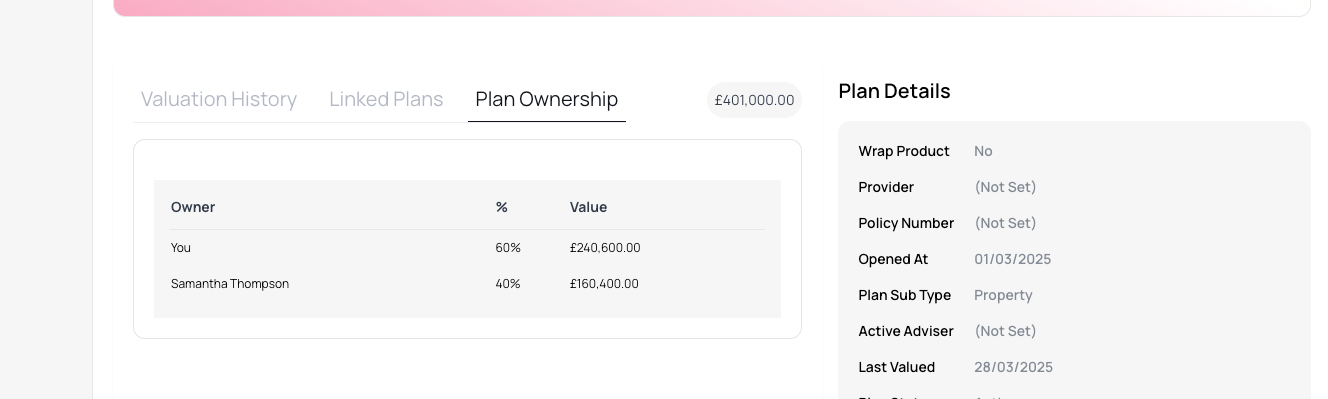Click the Value column header
The height and width of the screenshot is (399, 1328).
tap(588, 207)
